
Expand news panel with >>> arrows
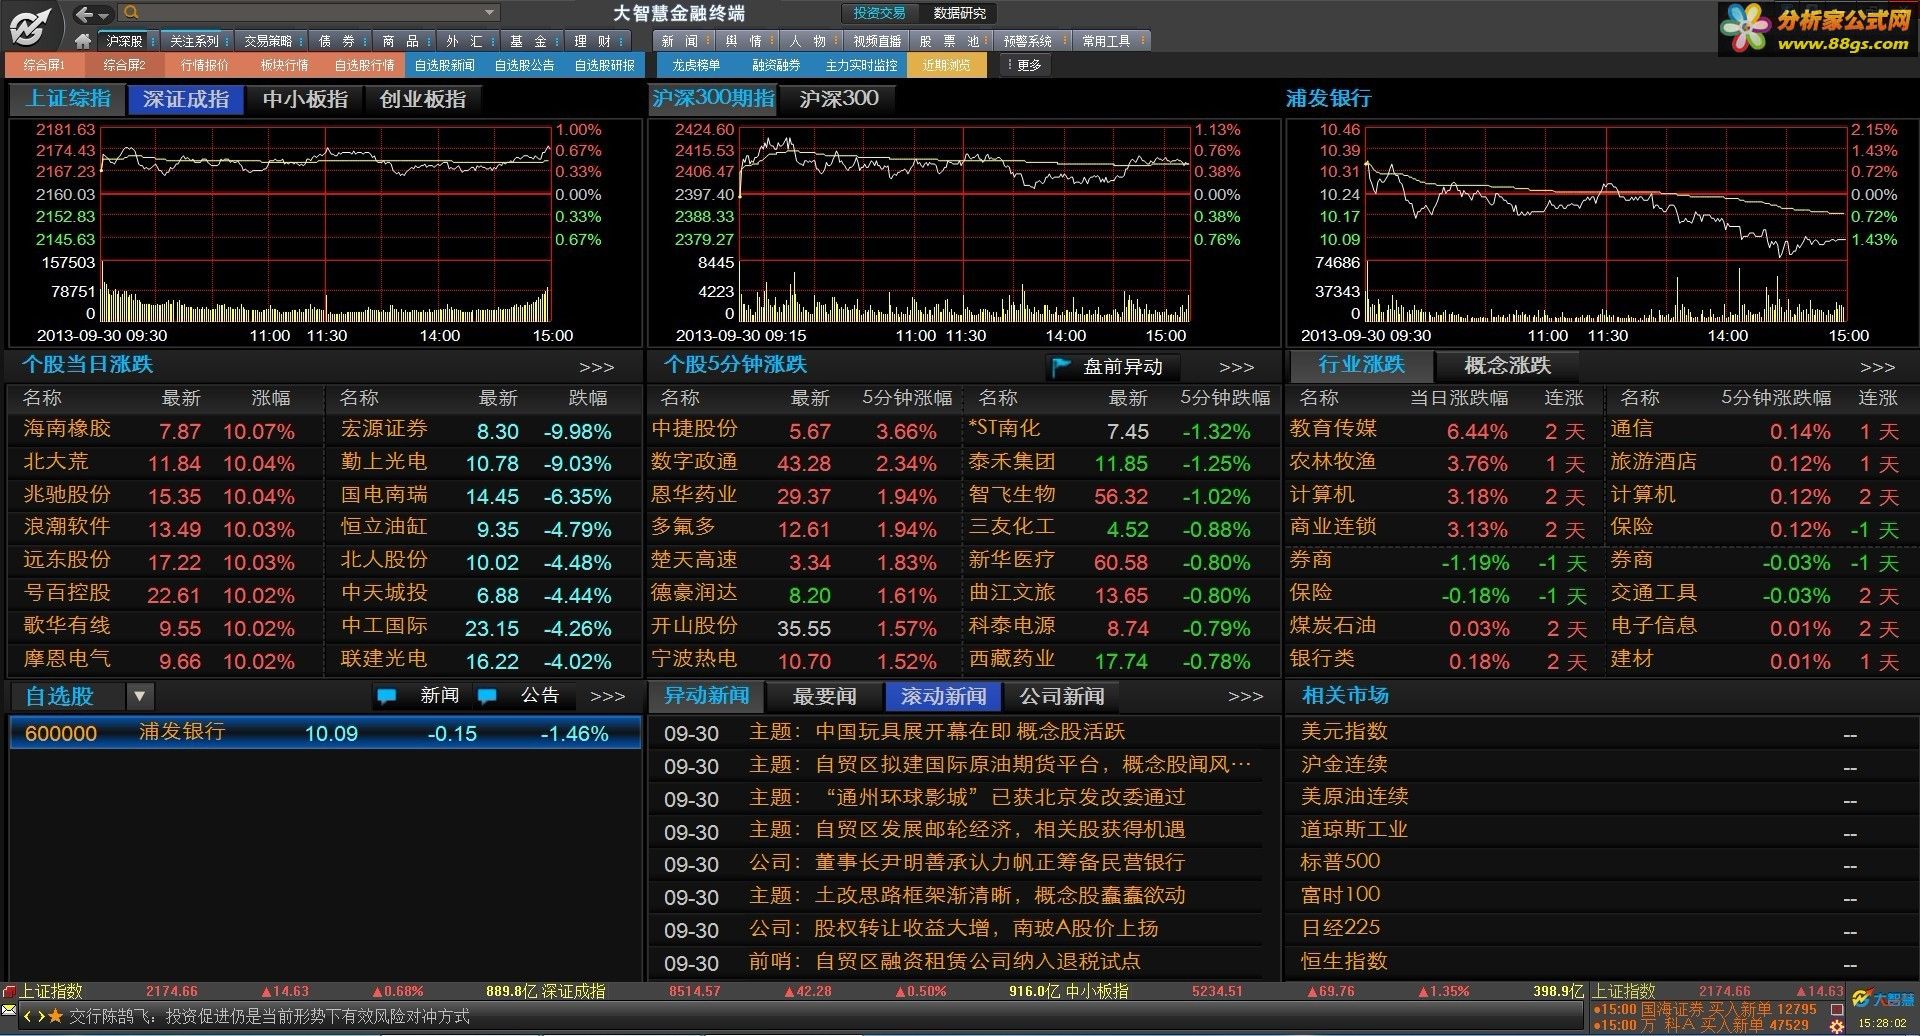[1246, 697]
